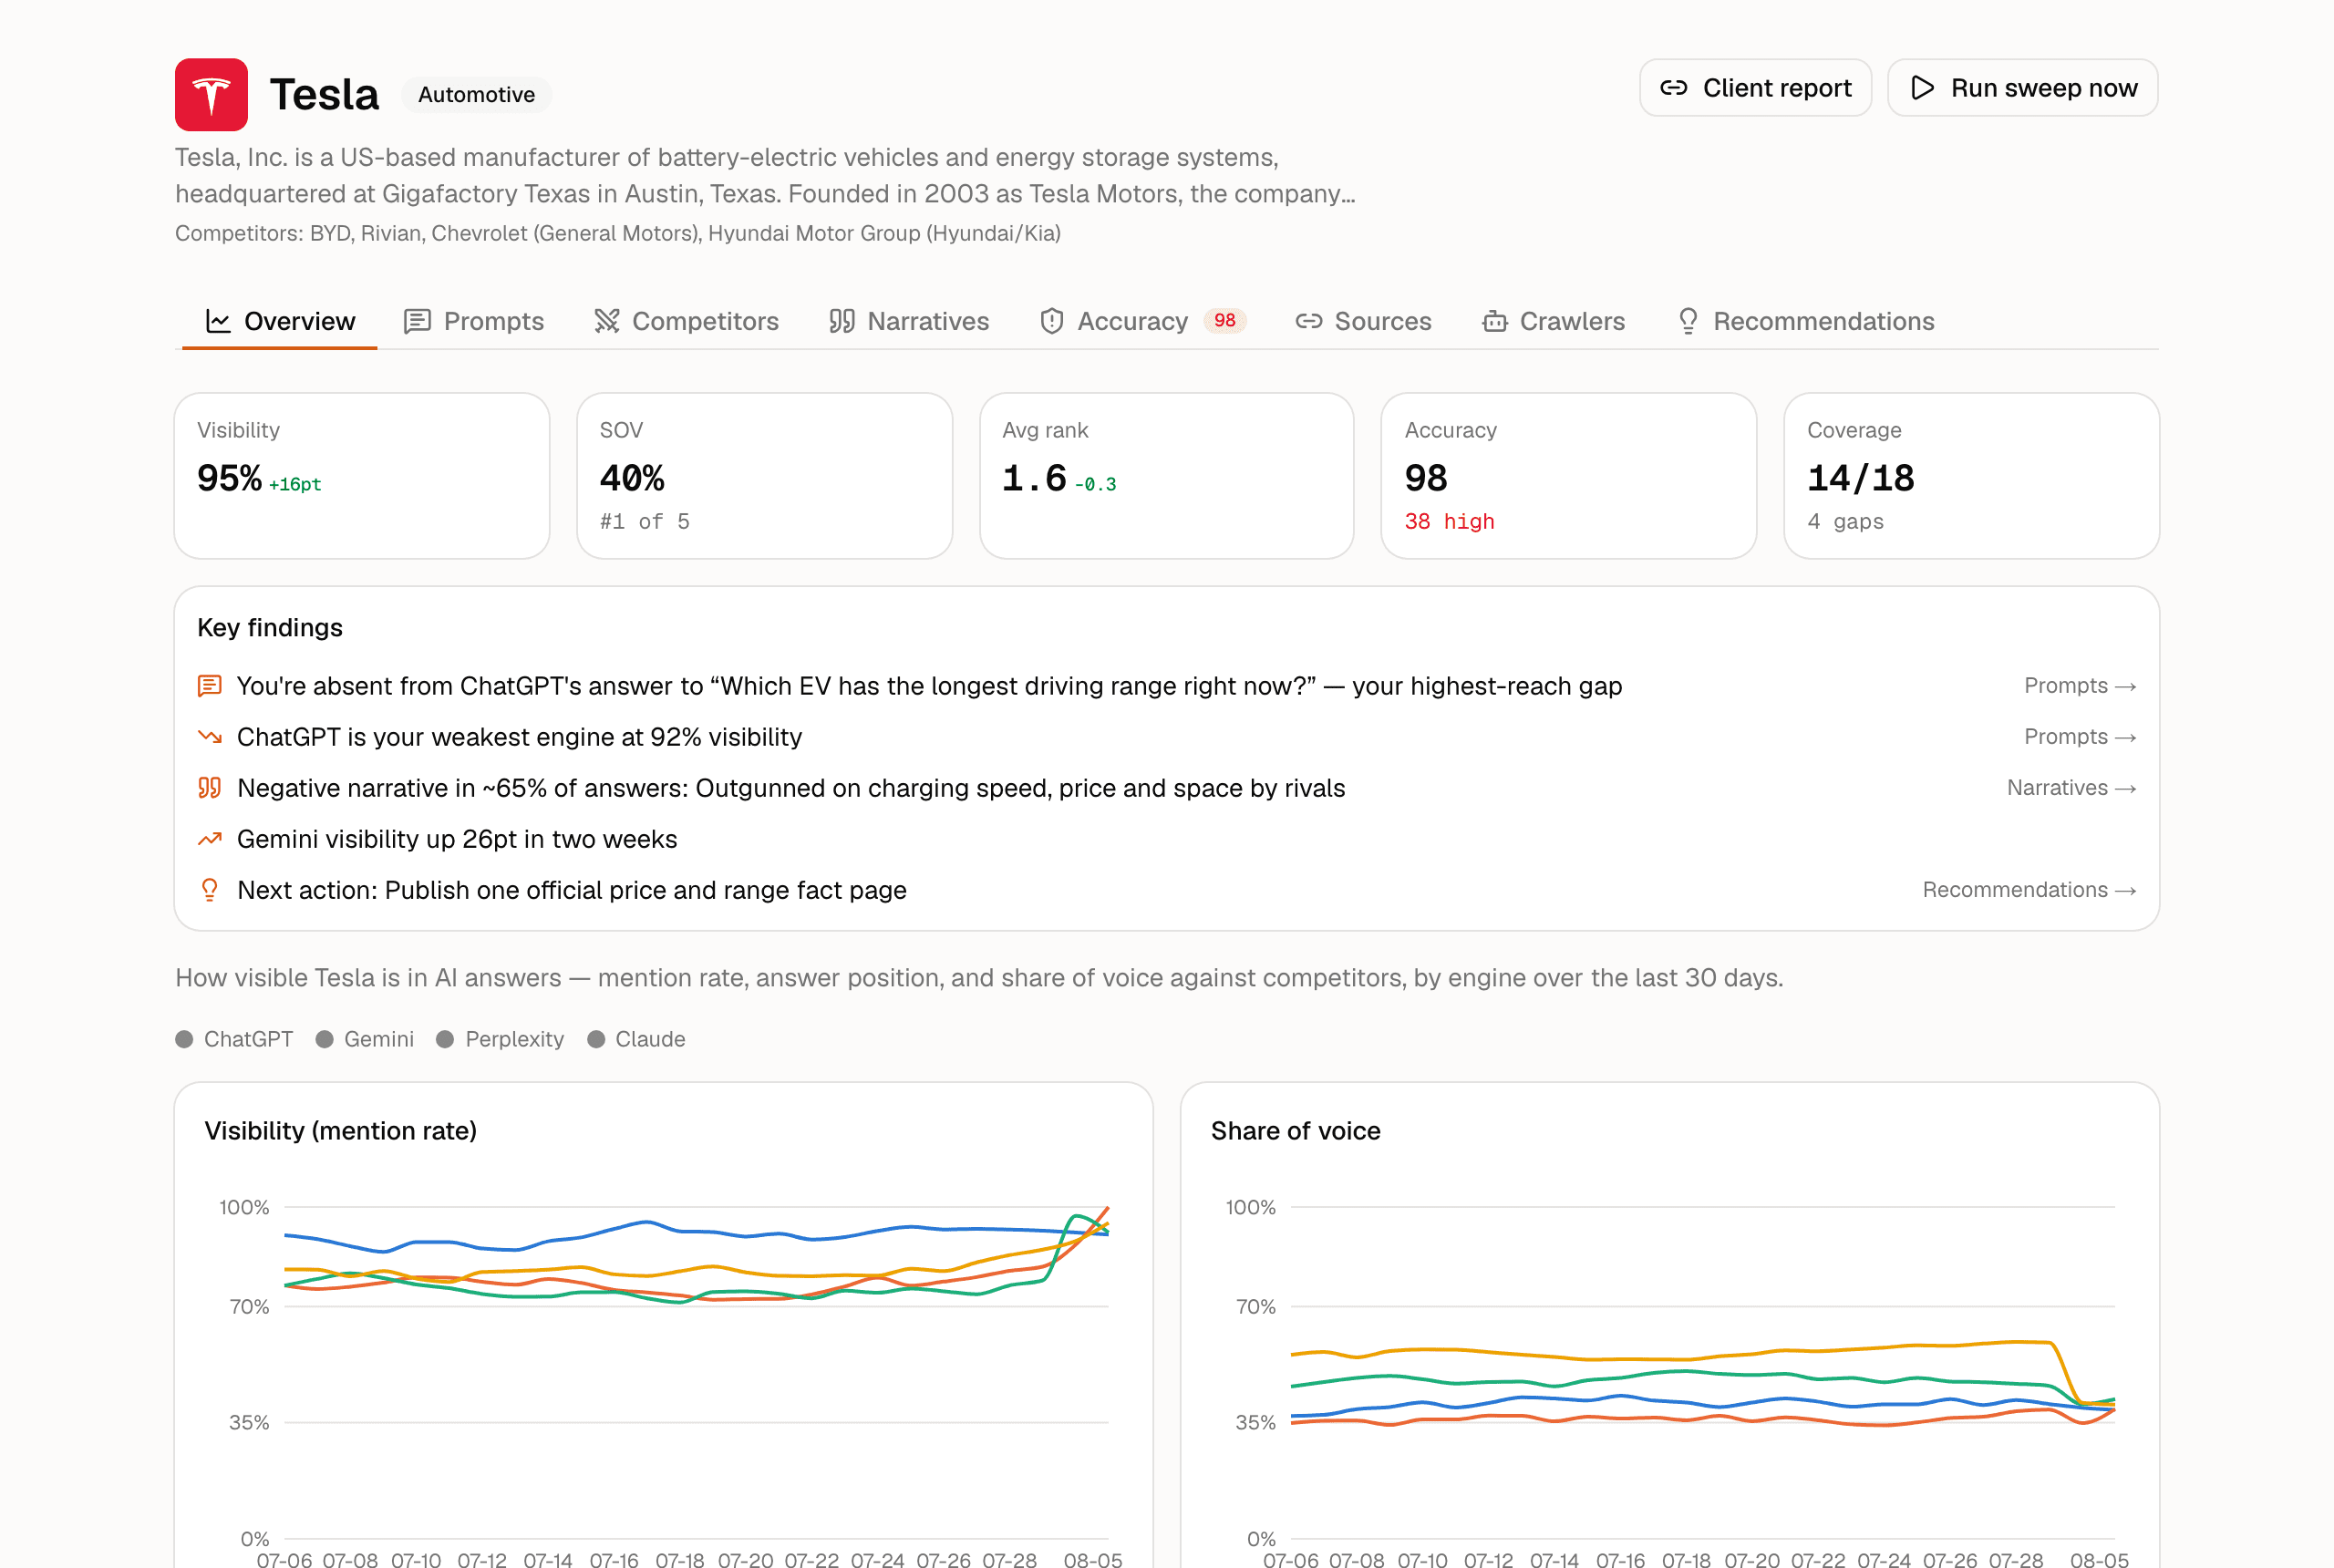Follow the Narratives link in key findings

click(2071, 788)
